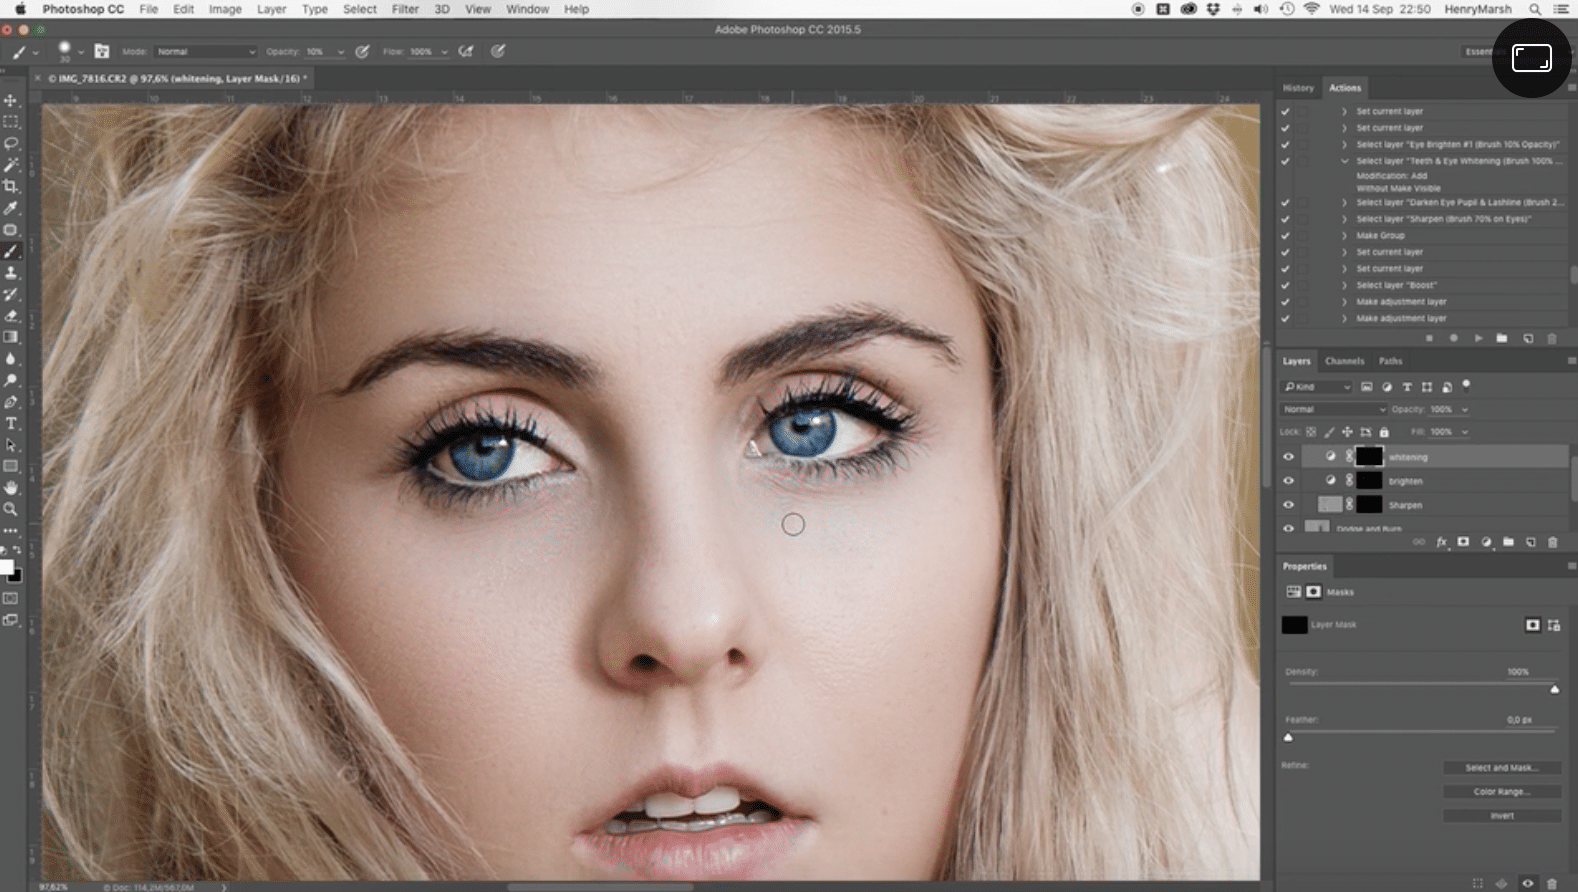Switch to the Channels tab

1344,361
